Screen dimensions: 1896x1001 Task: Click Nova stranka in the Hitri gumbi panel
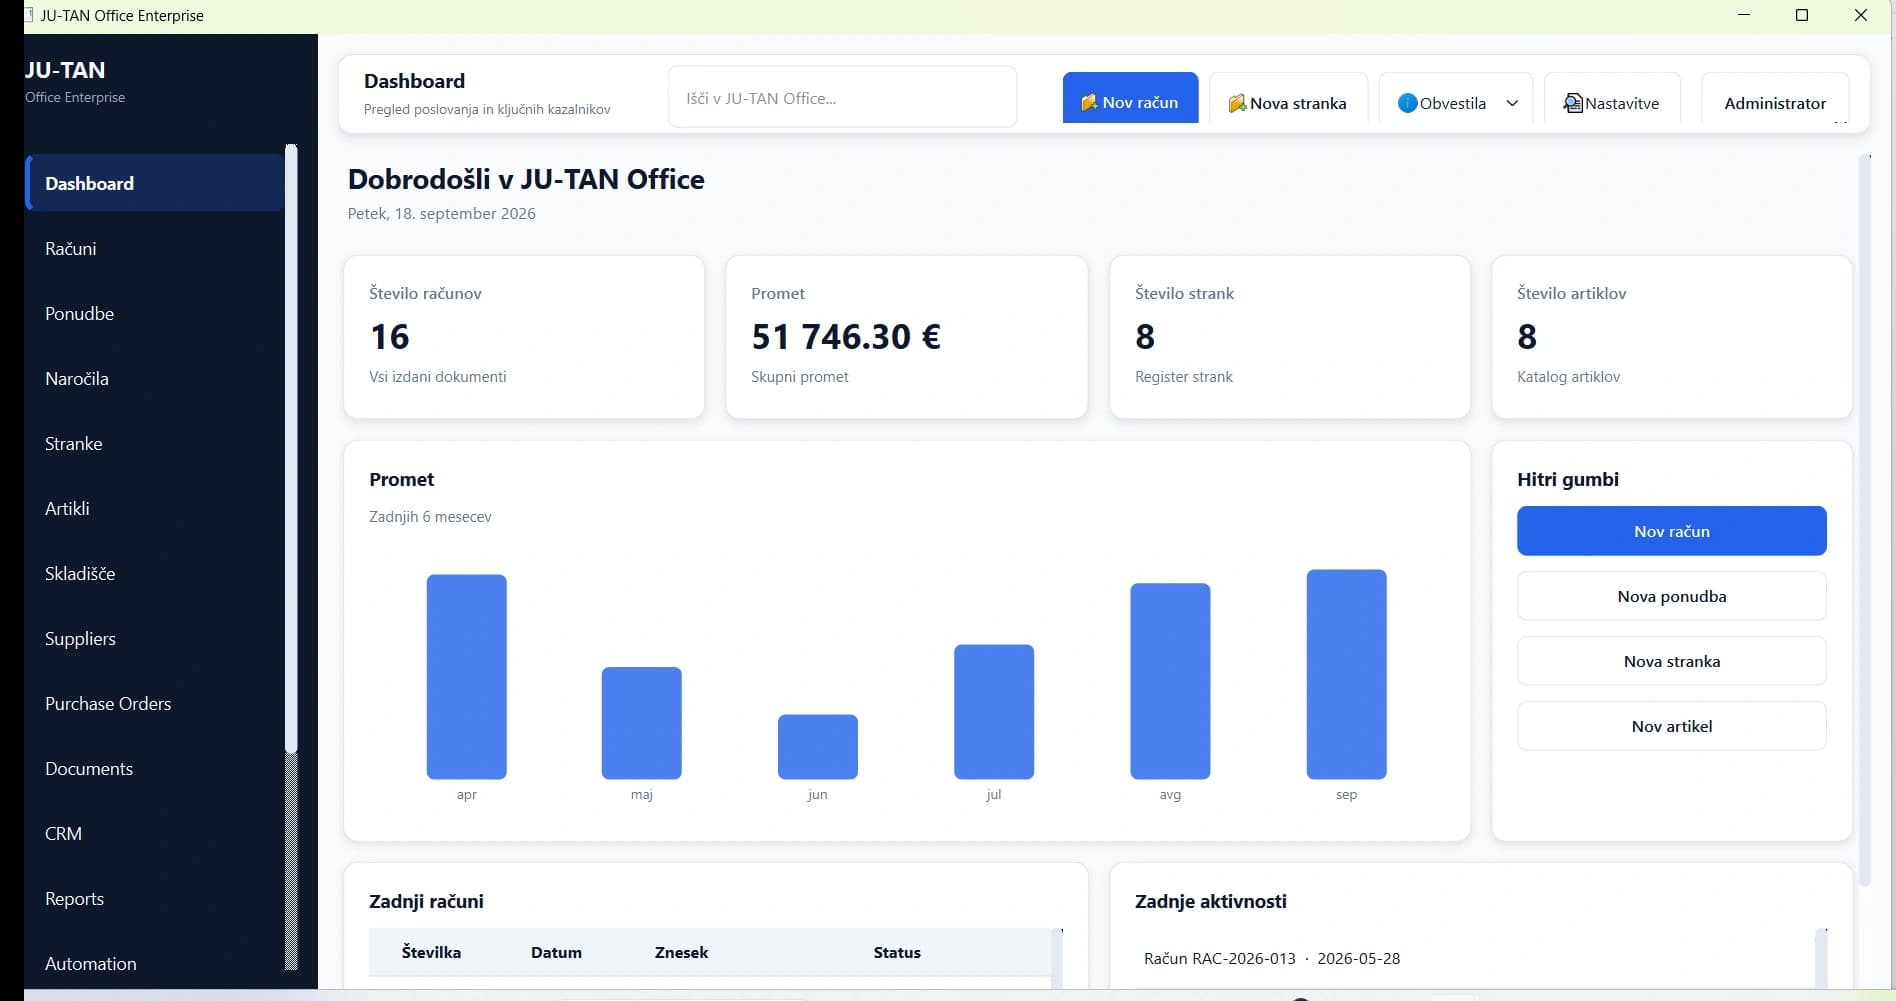(1671, 661)
